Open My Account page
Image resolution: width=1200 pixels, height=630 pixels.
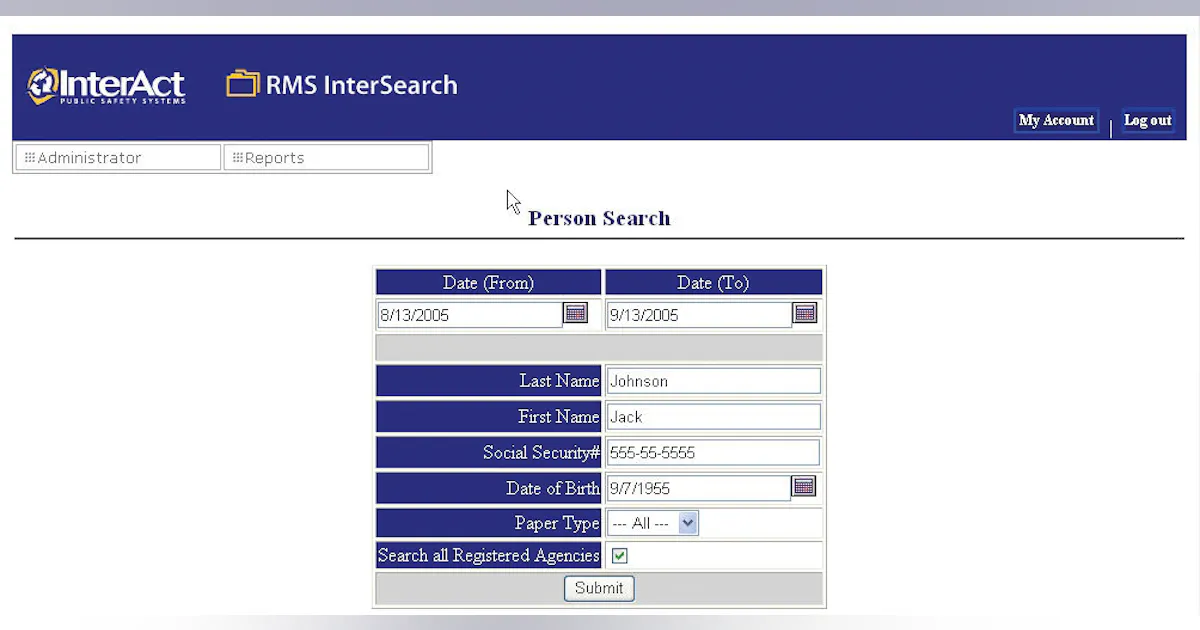1056,120
